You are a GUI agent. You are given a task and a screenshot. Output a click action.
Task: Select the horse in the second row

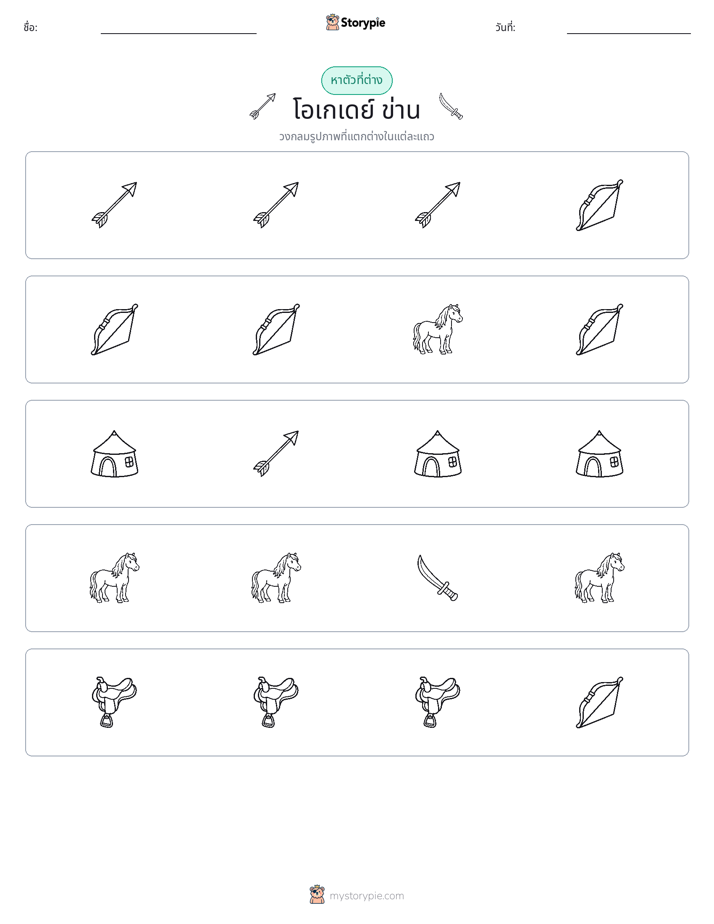[x=438, y=329]
